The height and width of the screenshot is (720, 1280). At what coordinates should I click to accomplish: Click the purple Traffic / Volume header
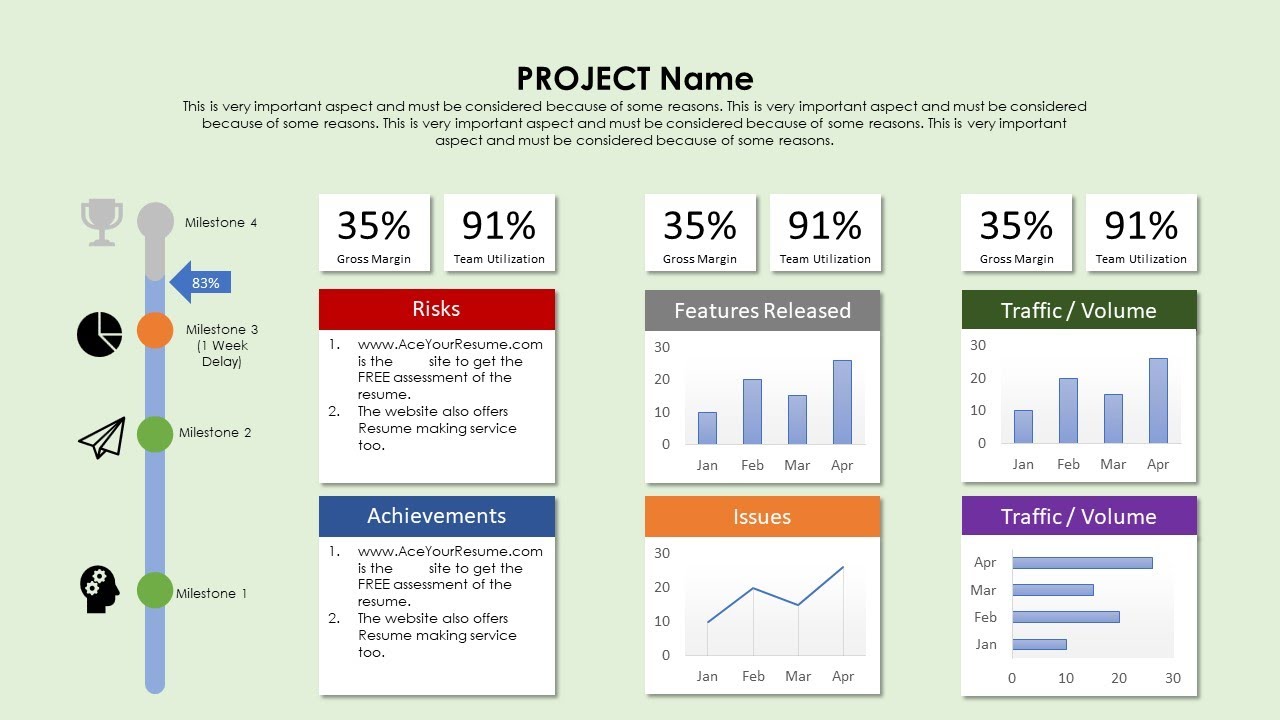(1079, 517)
